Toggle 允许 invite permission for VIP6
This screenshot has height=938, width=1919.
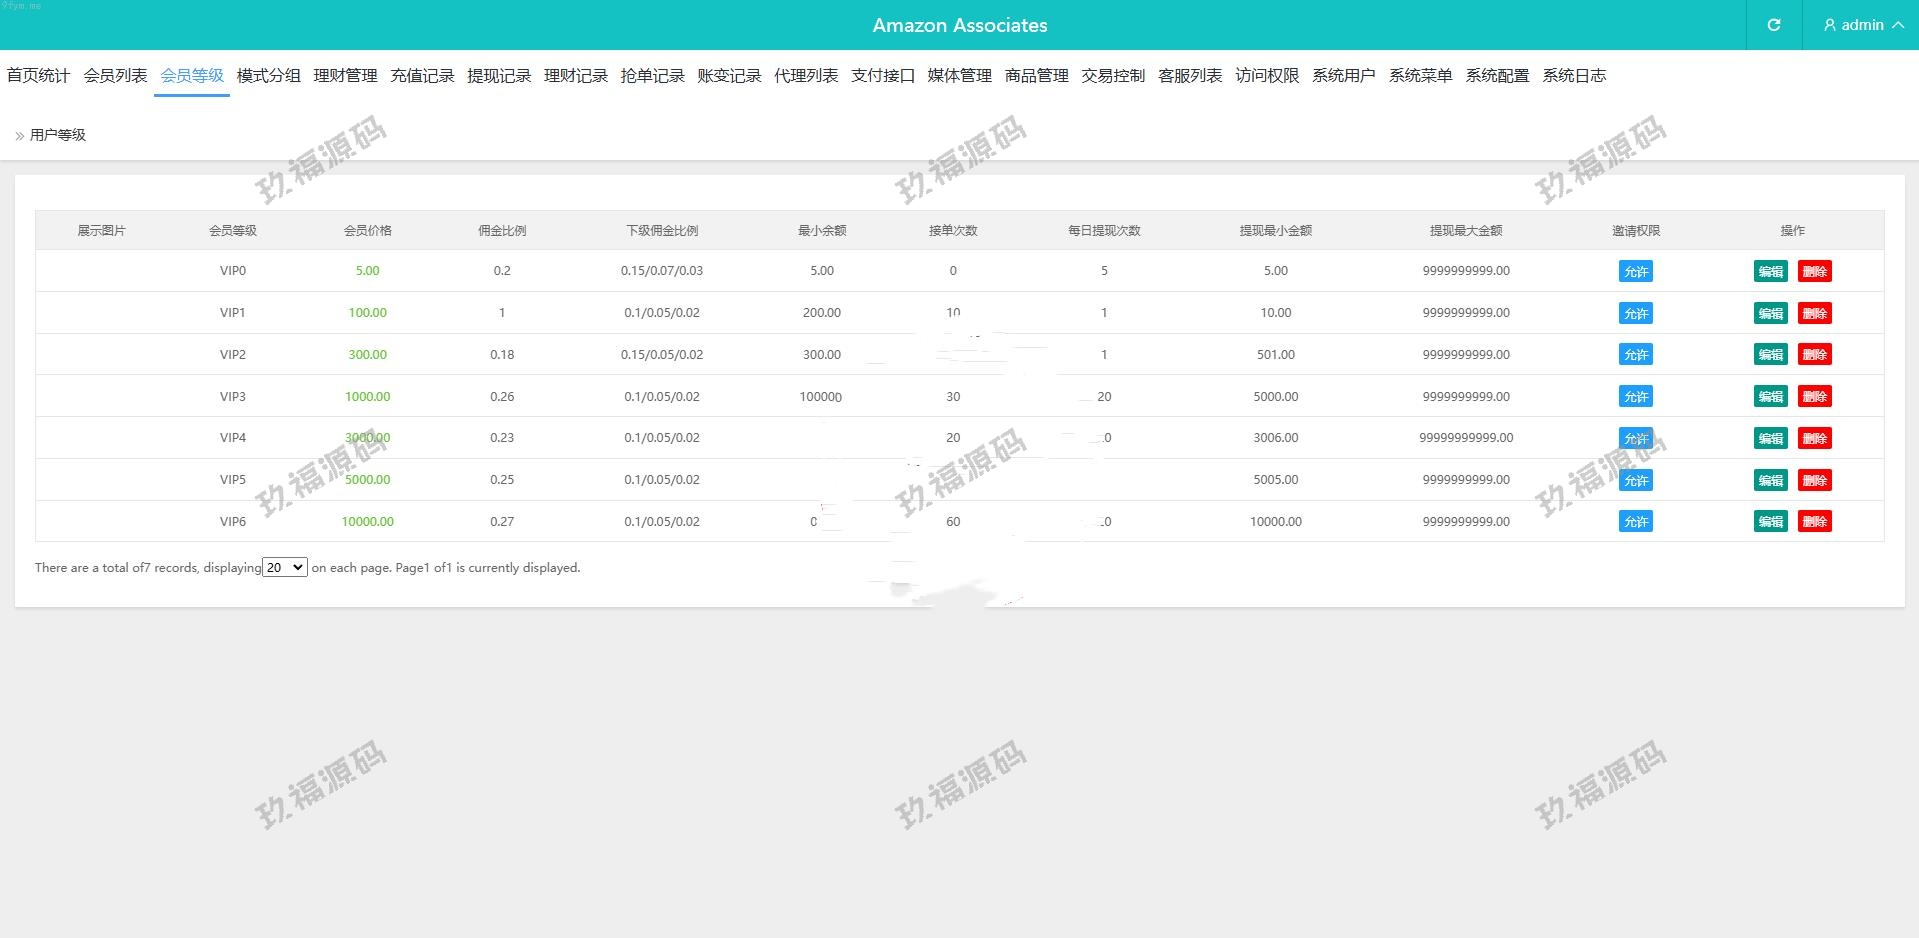[x=1635, y=521]
